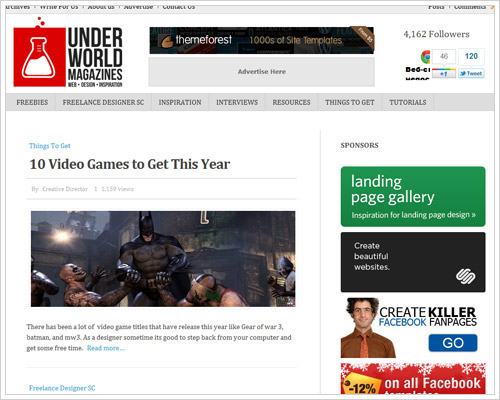This screenshot has height=400, width=500.
Task: Open the '10 Video Games to Get This Year' title
Action: (130, 164)
